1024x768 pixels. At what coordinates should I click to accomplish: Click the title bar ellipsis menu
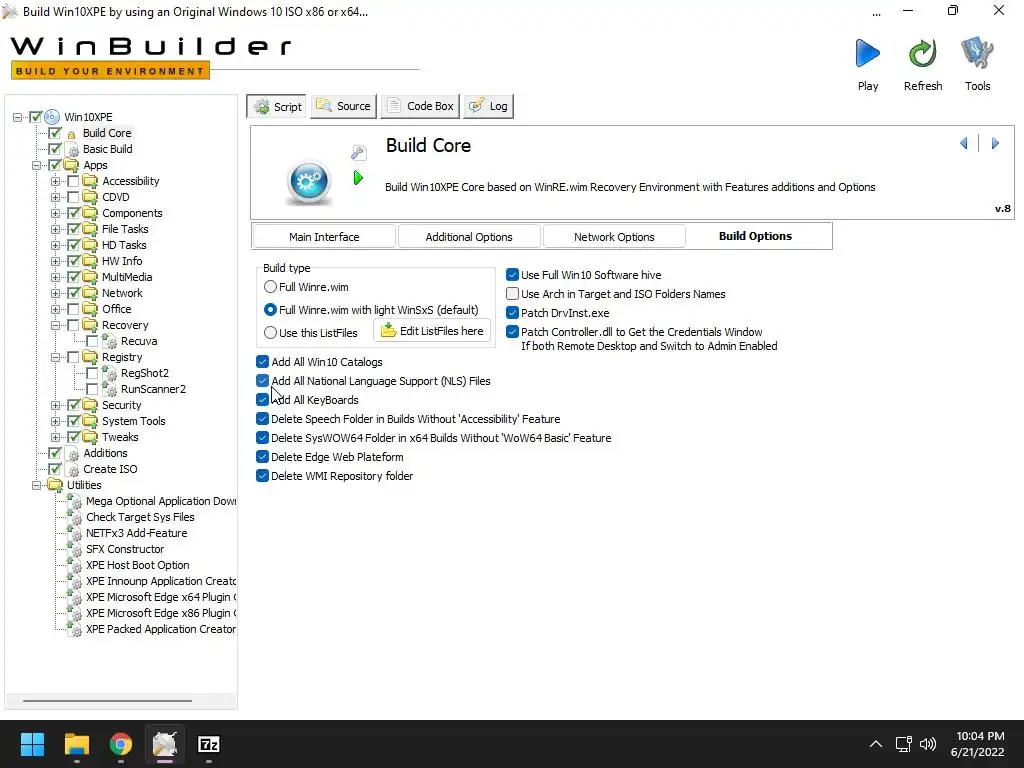coord(876,13)
